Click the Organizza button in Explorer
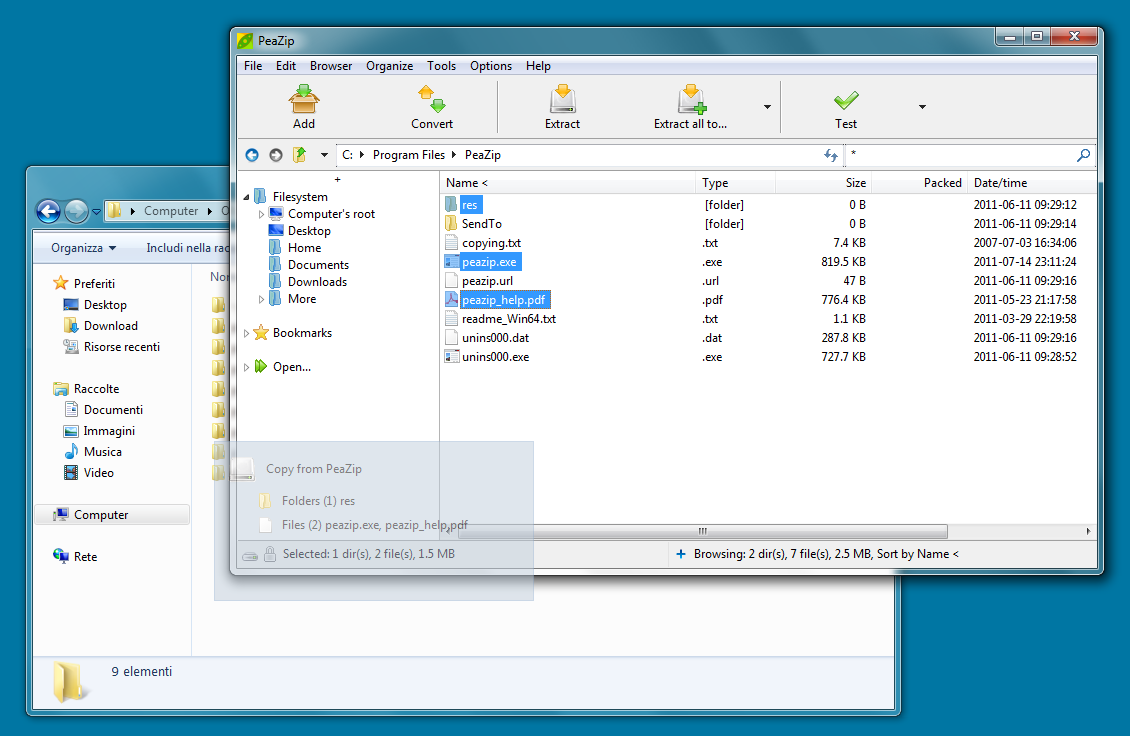This screenshot has width=1130, height=736. tap(83, 248)
